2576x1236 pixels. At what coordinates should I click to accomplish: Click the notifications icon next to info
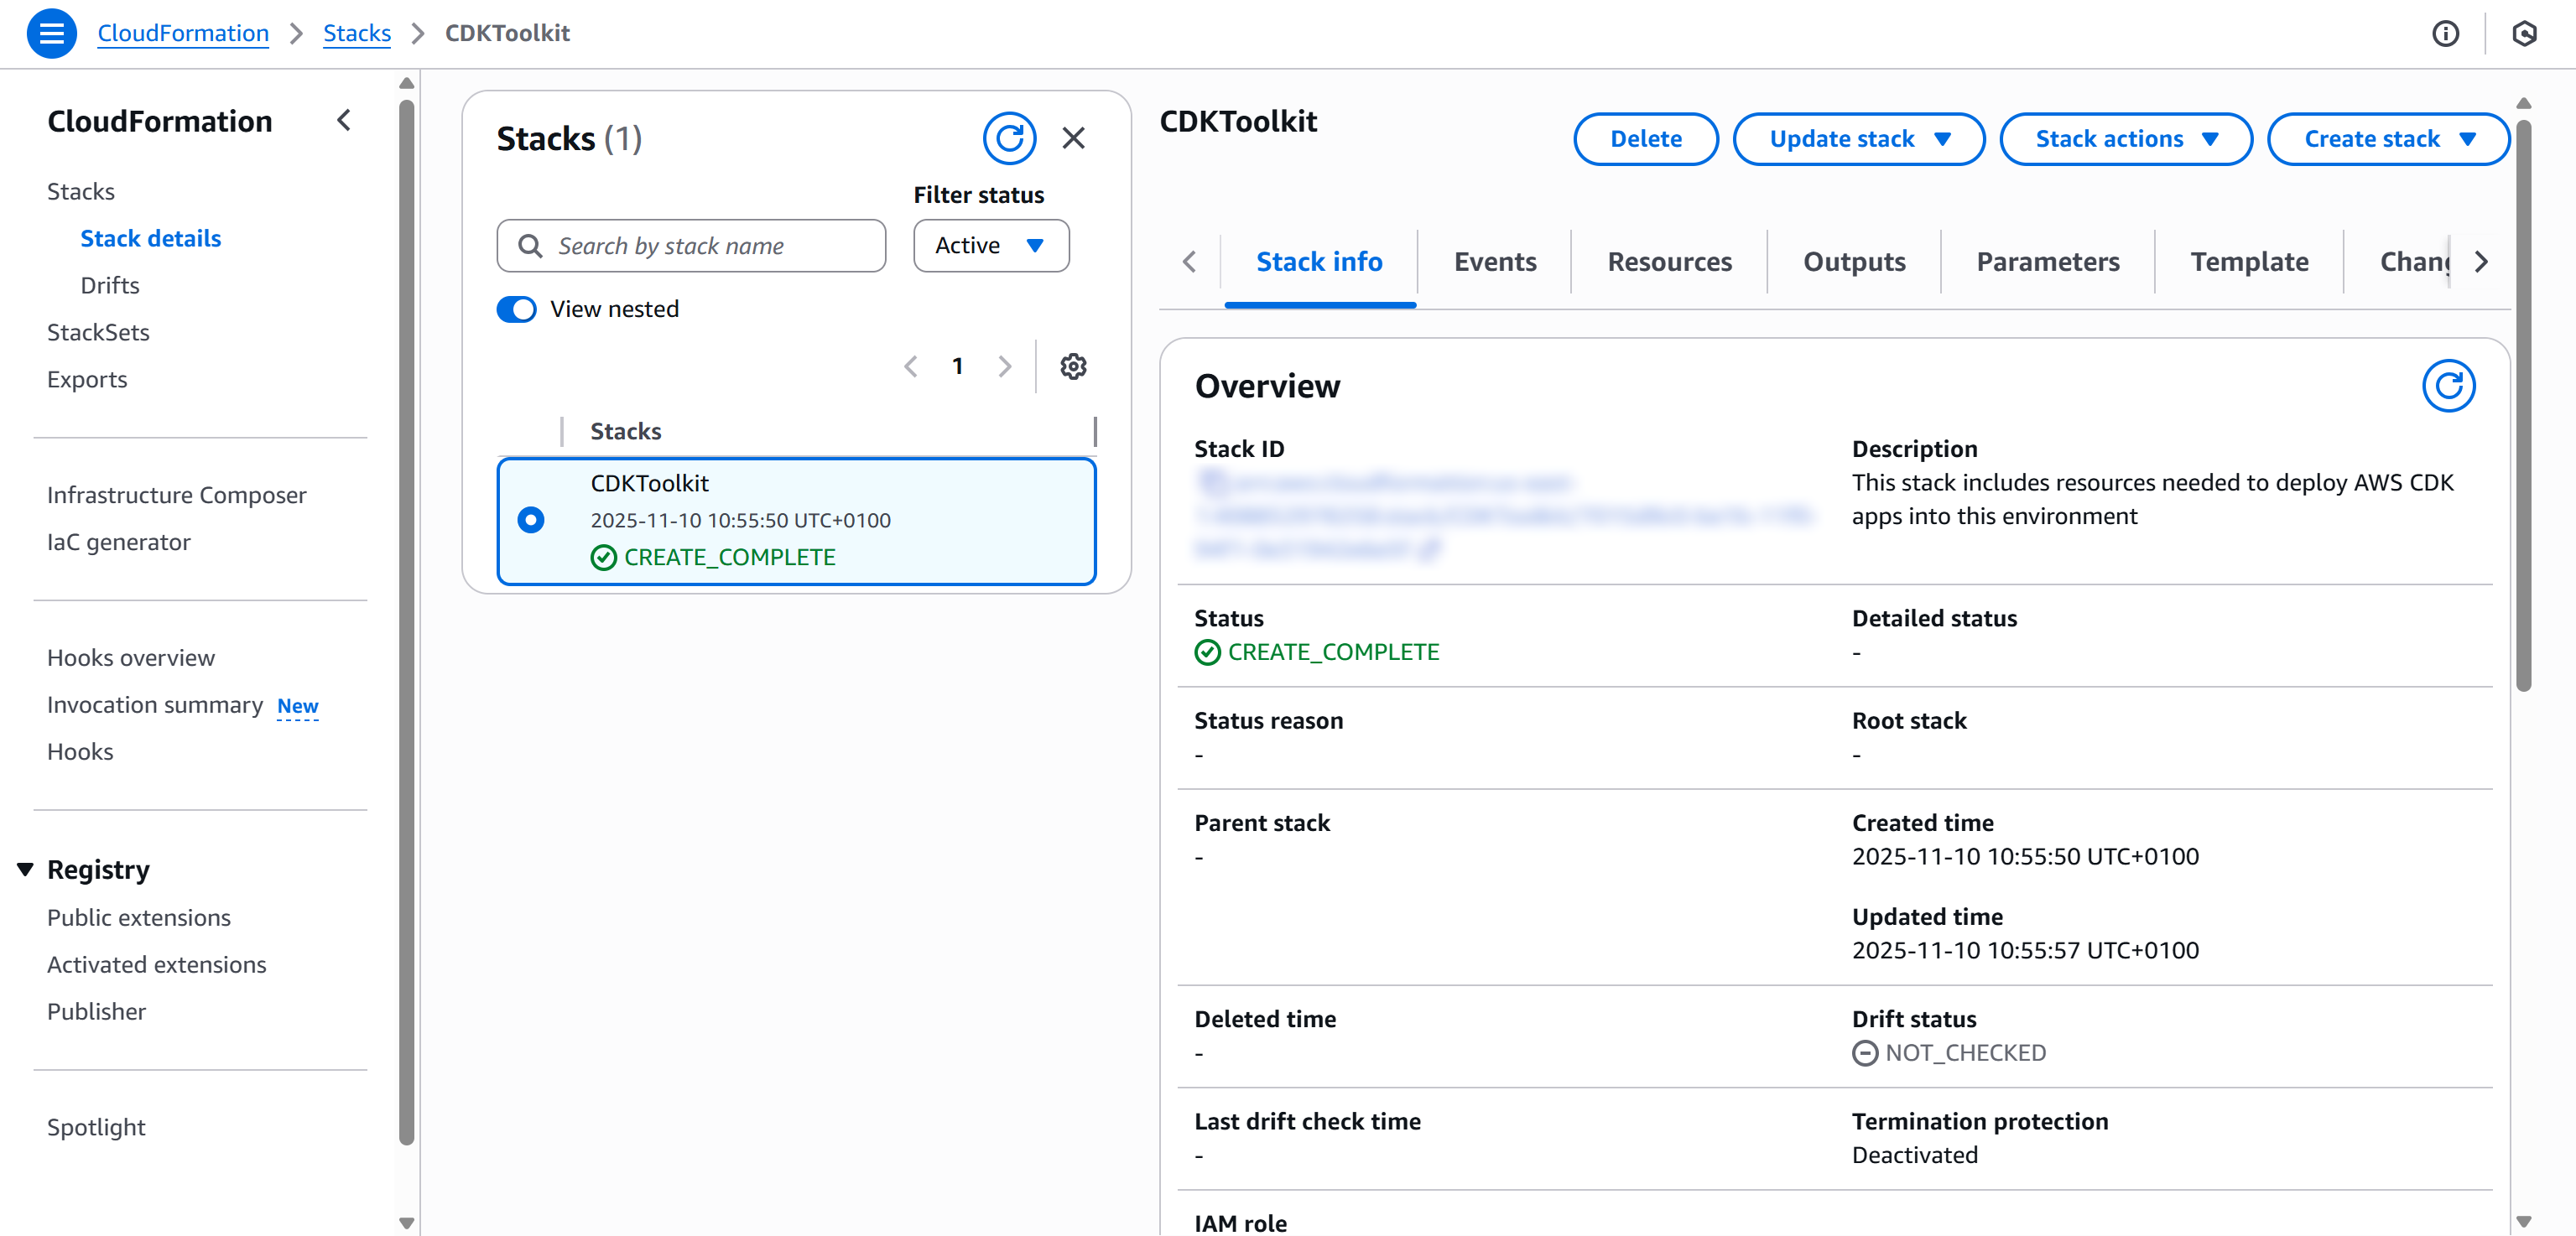(x=2524, y=33)
